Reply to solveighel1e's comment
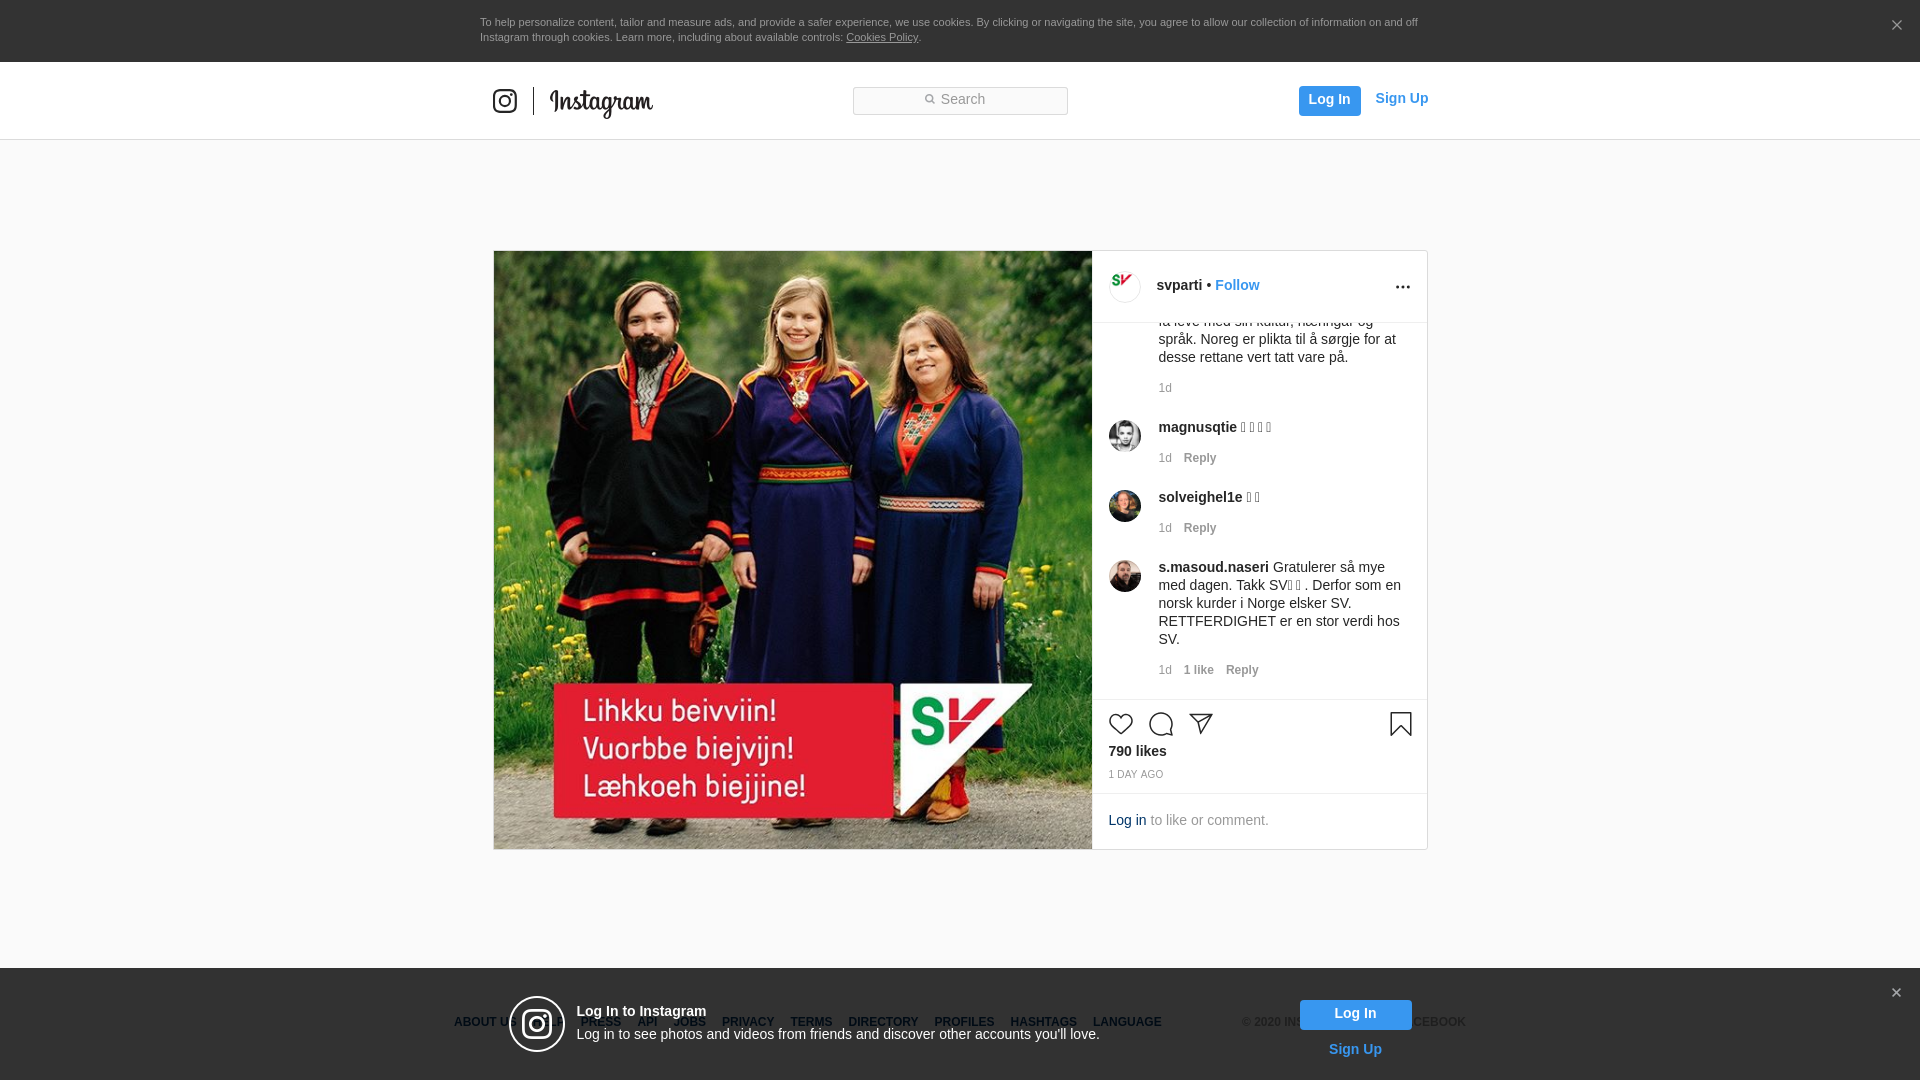Viewport: 1920px width, 1080px height. pos(1200,528)
